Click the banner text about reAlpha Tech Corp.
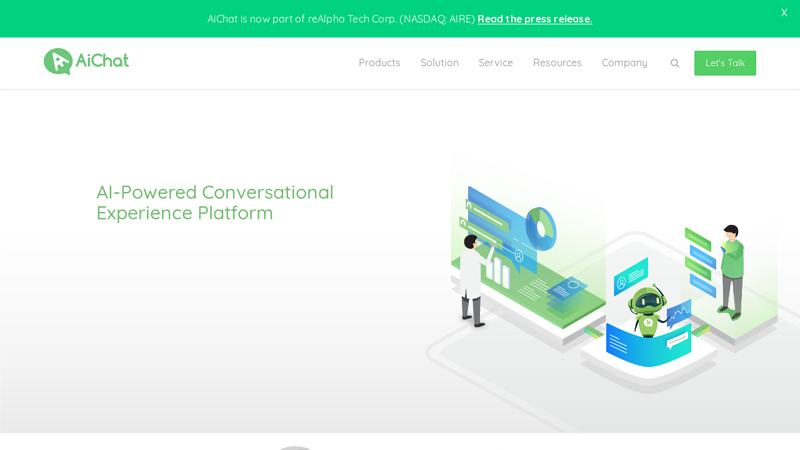The width and height of the screenshot is (800, 450). [341, 19]
